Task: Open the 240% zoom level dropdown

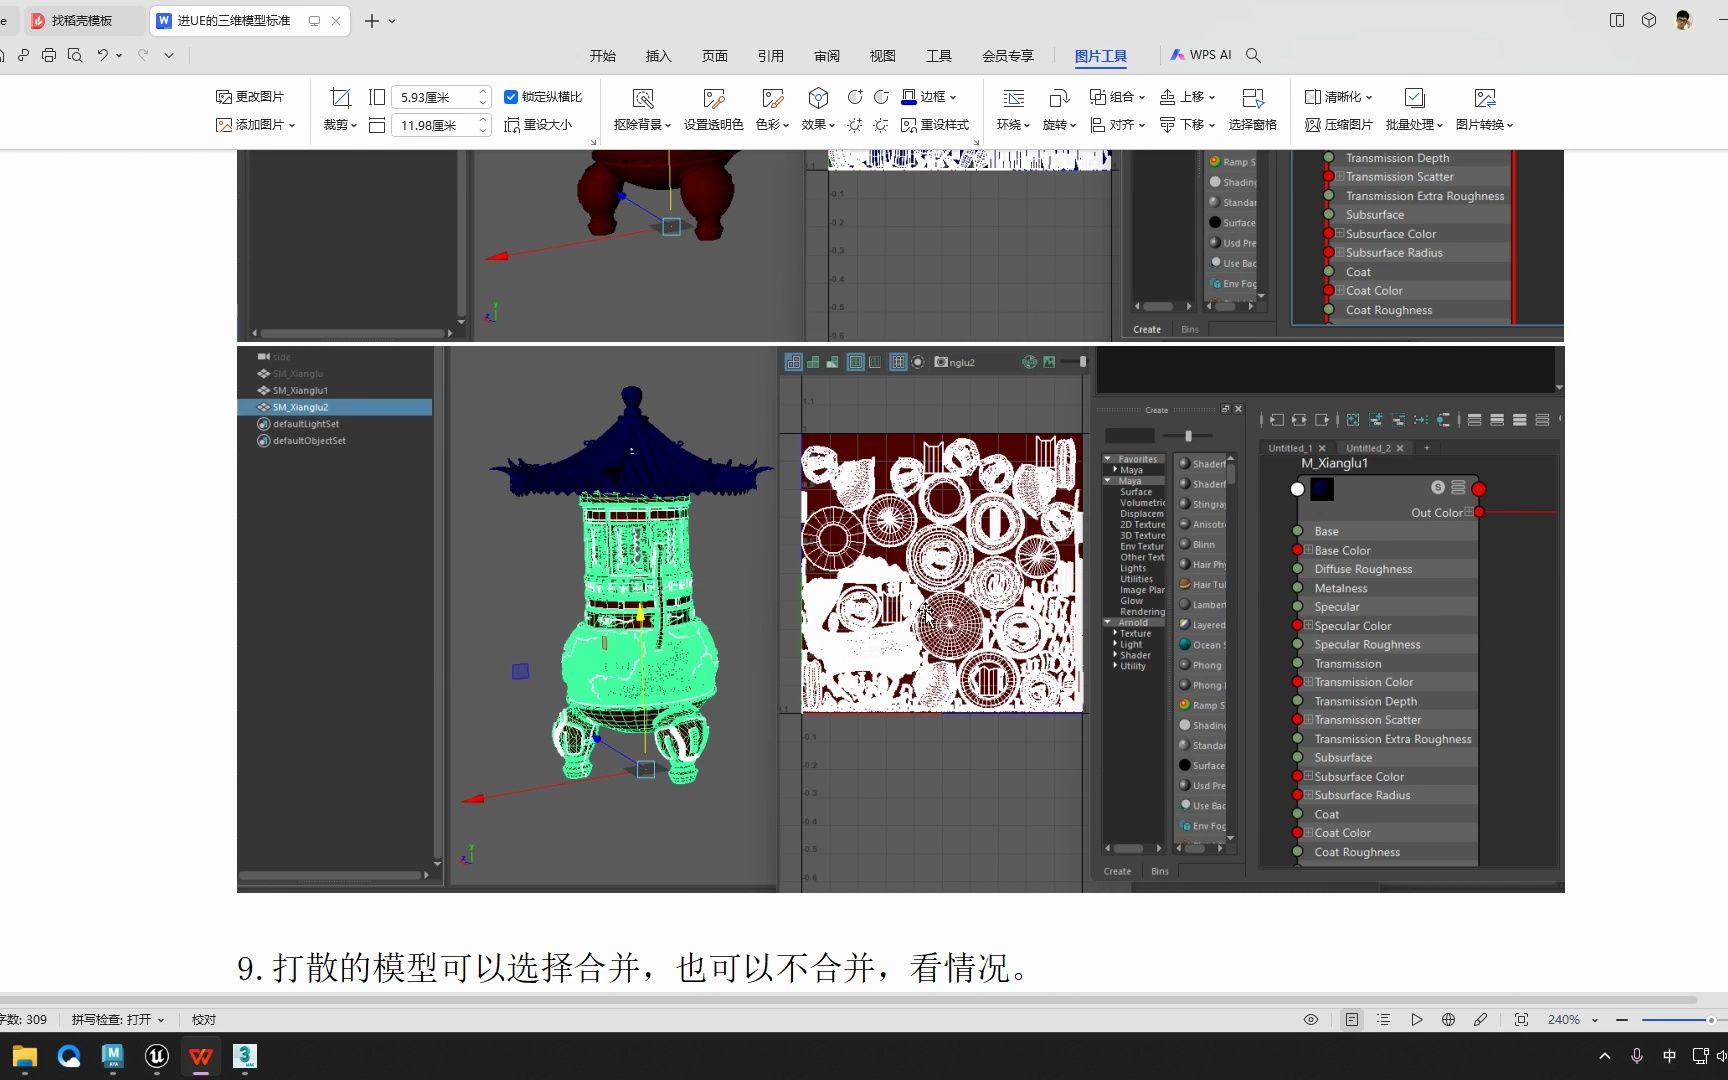Action: 1595,1020
